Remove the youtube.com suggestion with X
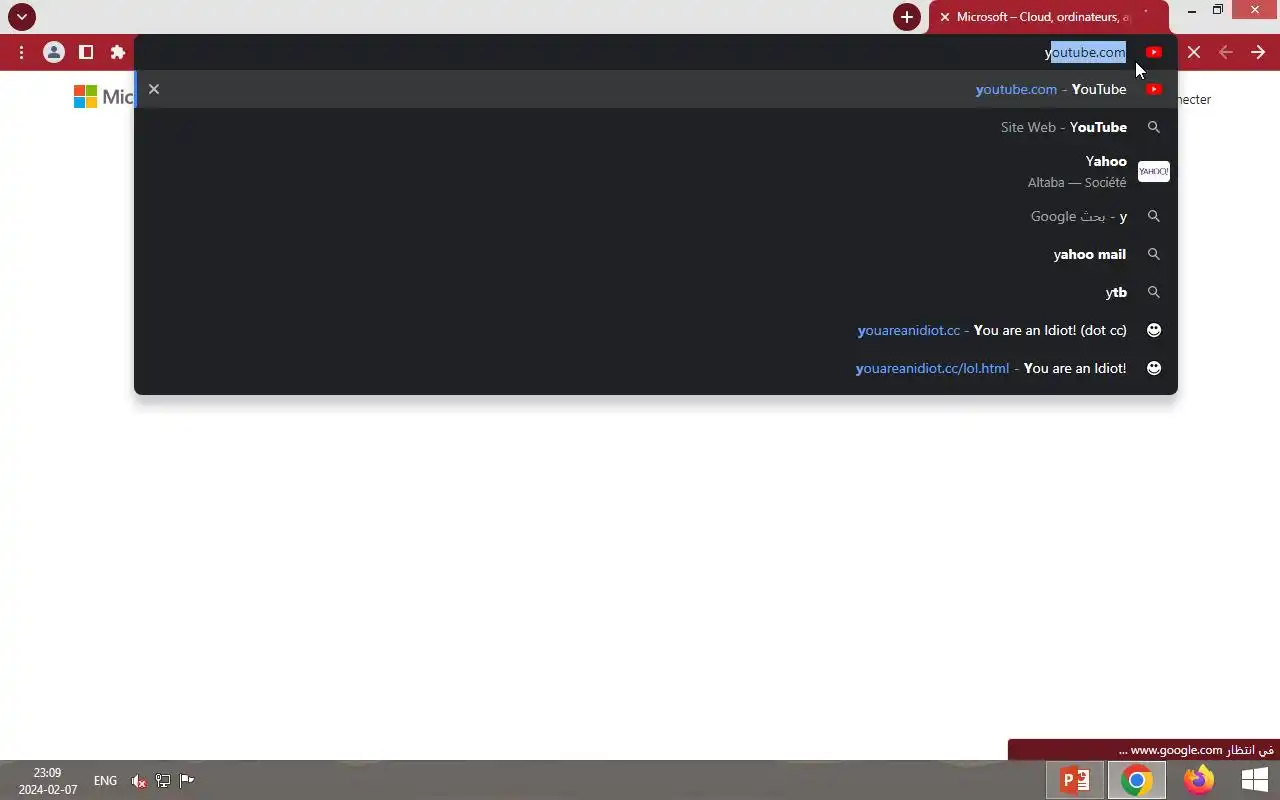 154,89
